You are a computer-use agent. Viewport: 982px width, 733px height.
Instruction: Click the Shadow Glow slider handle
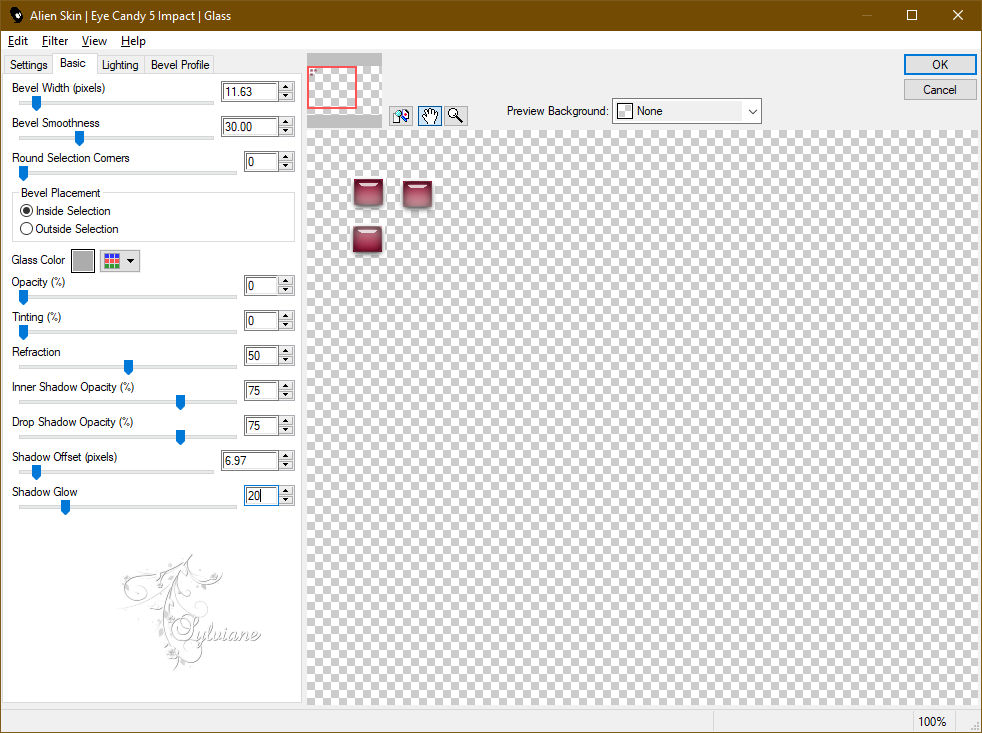65,508
